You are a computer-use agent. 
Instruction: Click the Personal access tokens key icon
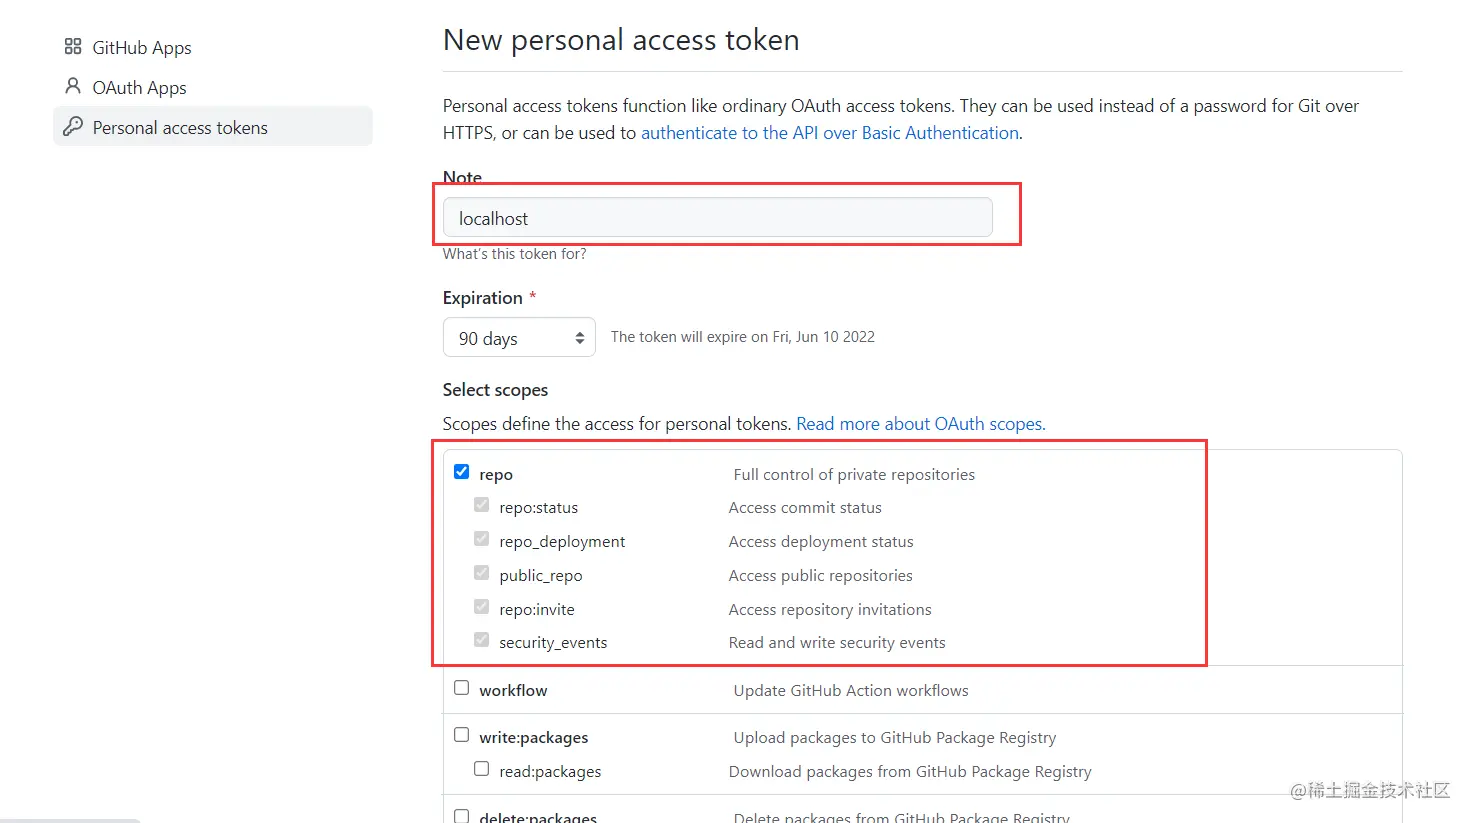click(73, 127)
